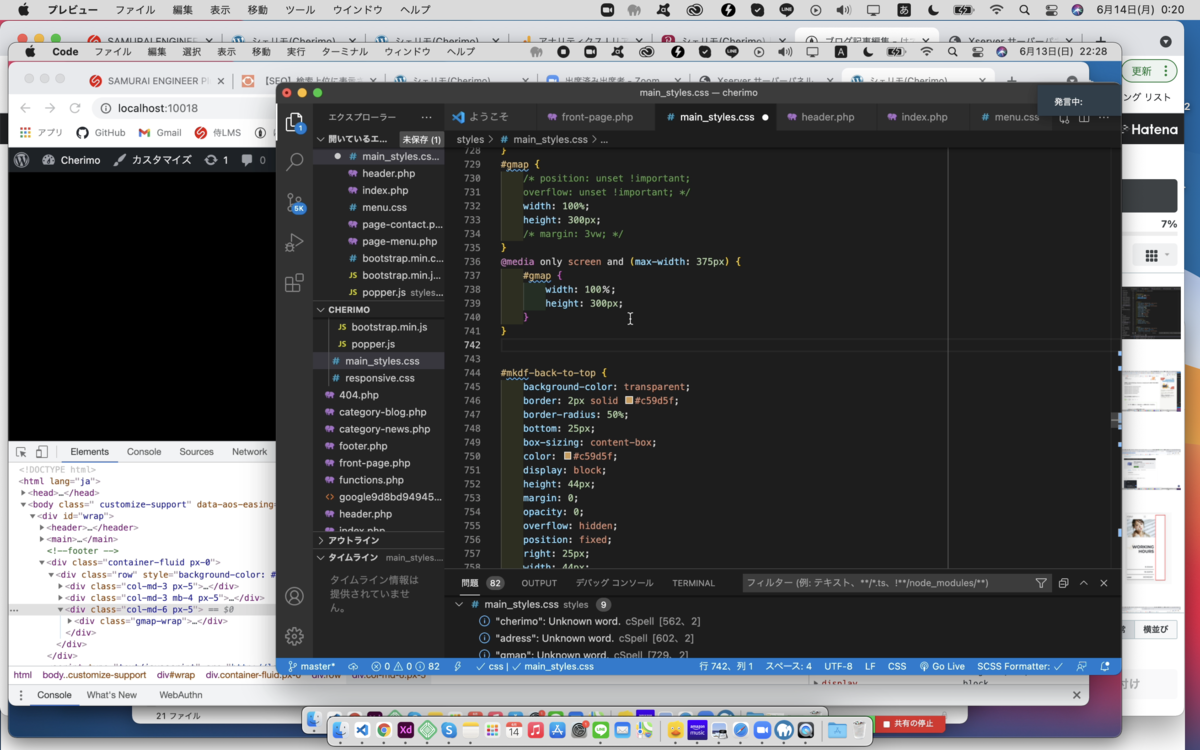Screen dimensions: 1200x750
Task: Open the Extensions icon in activity bar
Action: pyautogui.click(x=294, y=283)
